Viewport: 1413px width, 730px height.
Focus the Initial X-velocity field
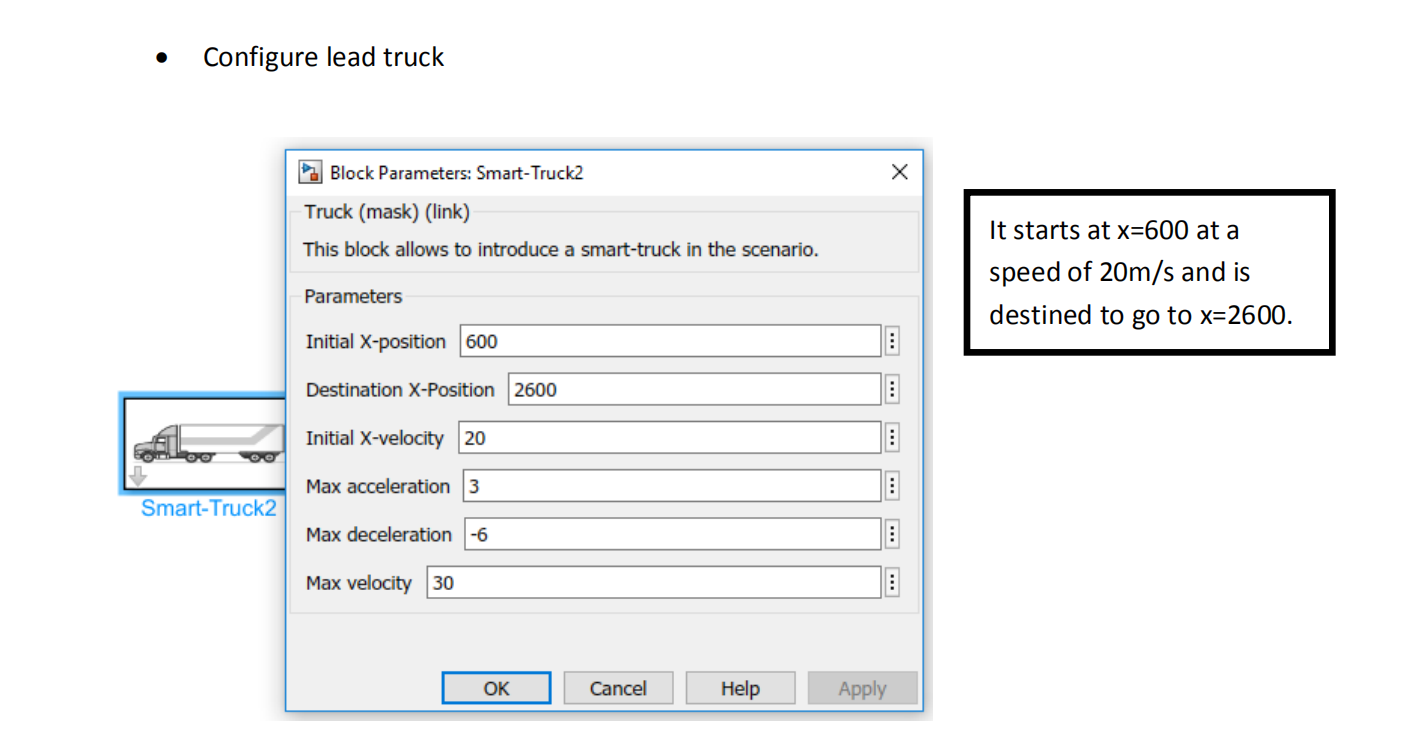(669, 438)
